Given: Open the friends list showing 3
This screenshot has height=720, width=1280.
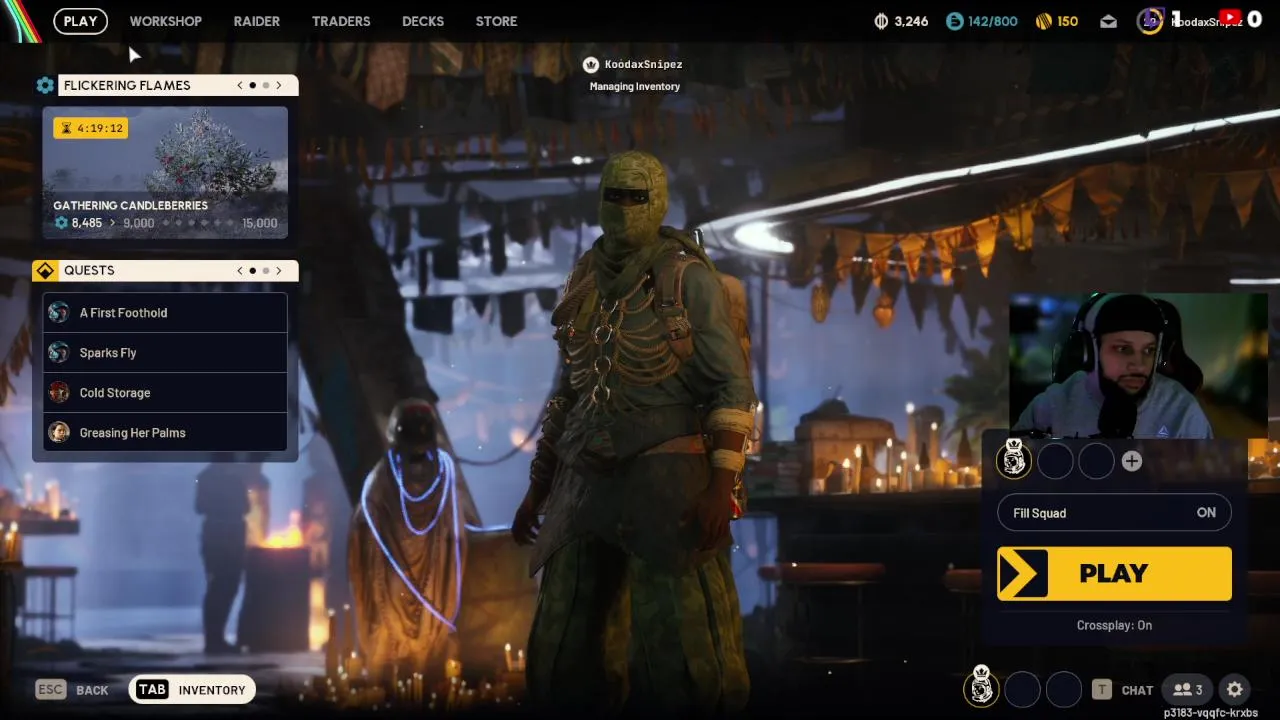Looking at the screenshot, I should [1189, 689].
